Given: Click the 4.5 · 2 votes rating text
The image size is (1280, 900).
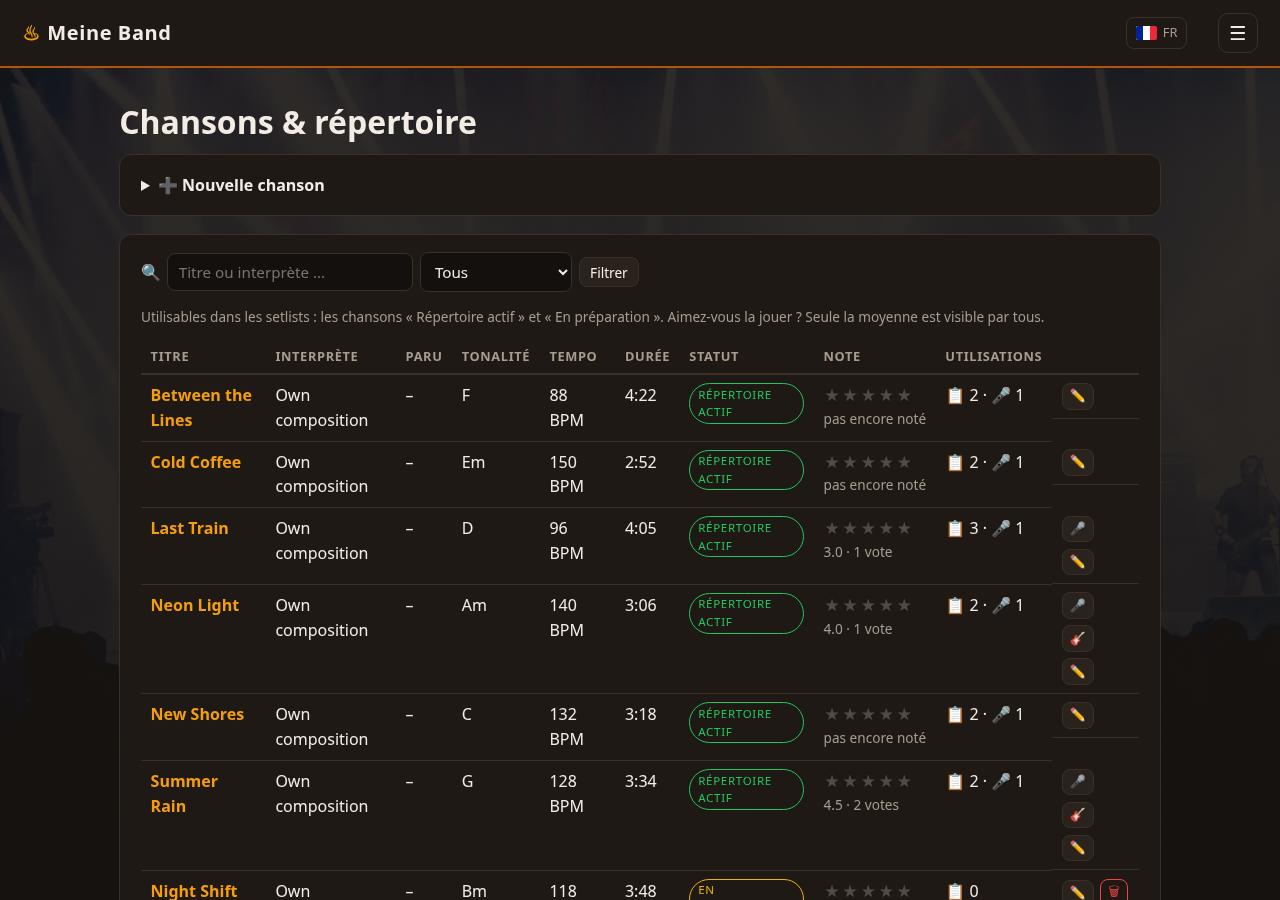Looking at the screenshot, I should click(861, 805).
